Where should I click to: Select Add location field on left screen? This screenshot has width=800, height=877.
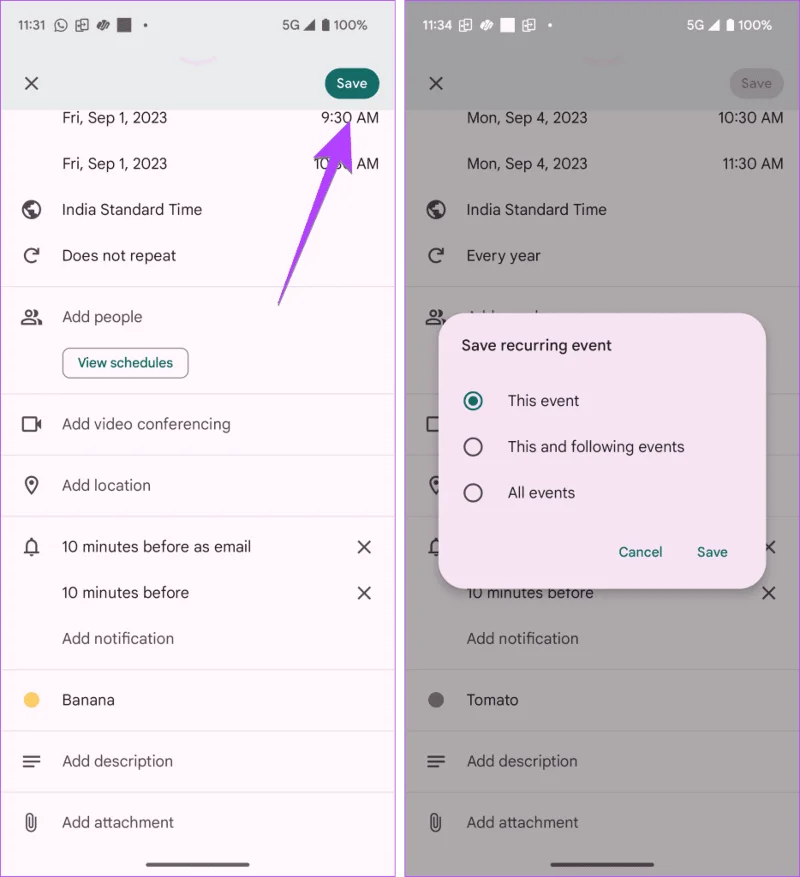click(106, 485)
